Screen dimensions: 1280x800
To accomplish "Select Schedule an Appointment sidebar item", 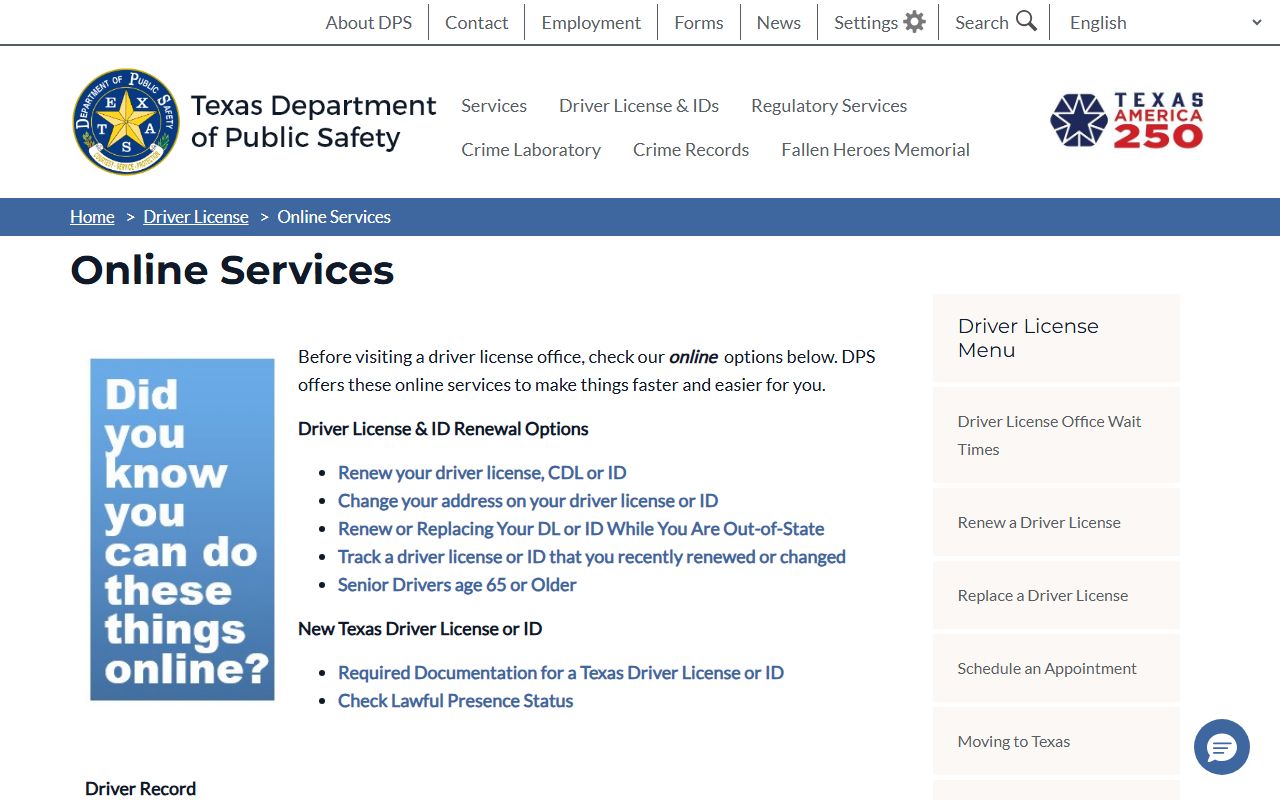I will (1056, 668).
